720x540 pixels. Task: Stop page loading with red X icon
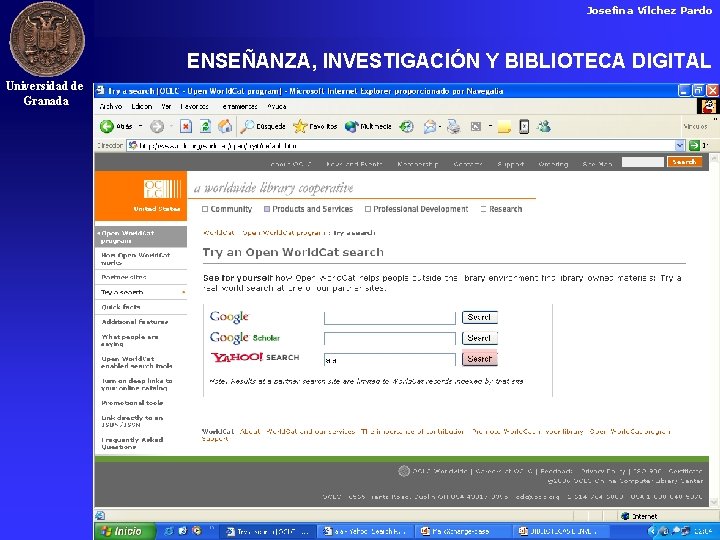[186, 126]
